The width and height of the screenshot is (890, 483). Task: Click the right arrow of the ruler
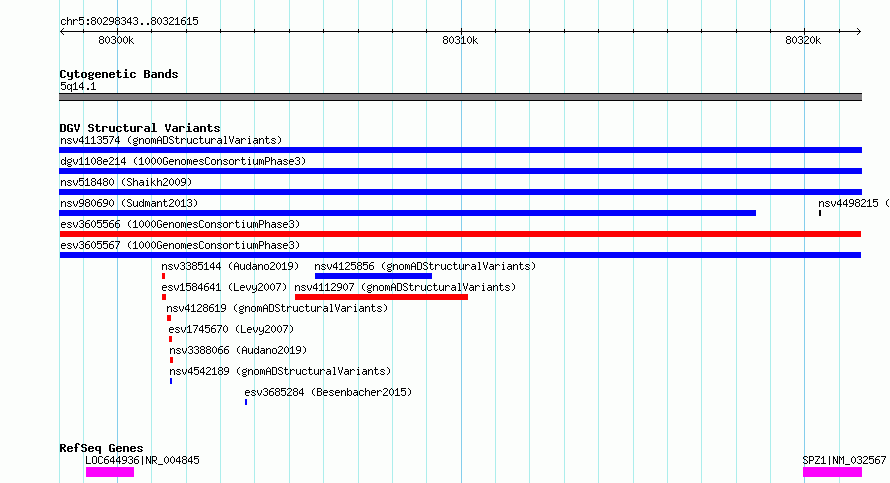tap(858, 31)
